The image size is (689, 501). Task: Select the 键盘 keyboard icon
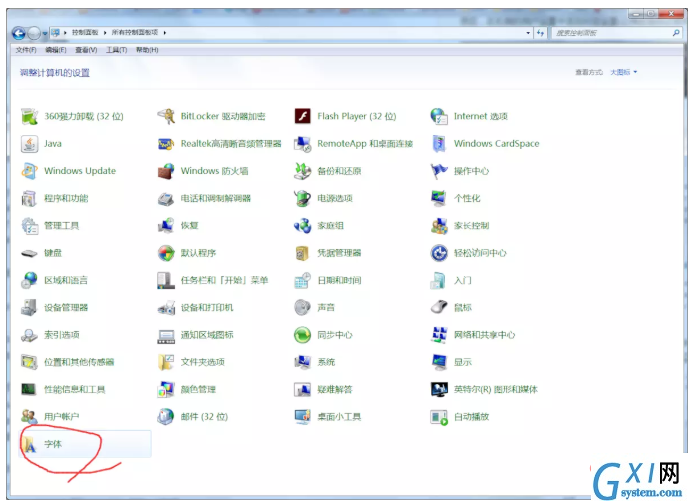pos(29,253)
